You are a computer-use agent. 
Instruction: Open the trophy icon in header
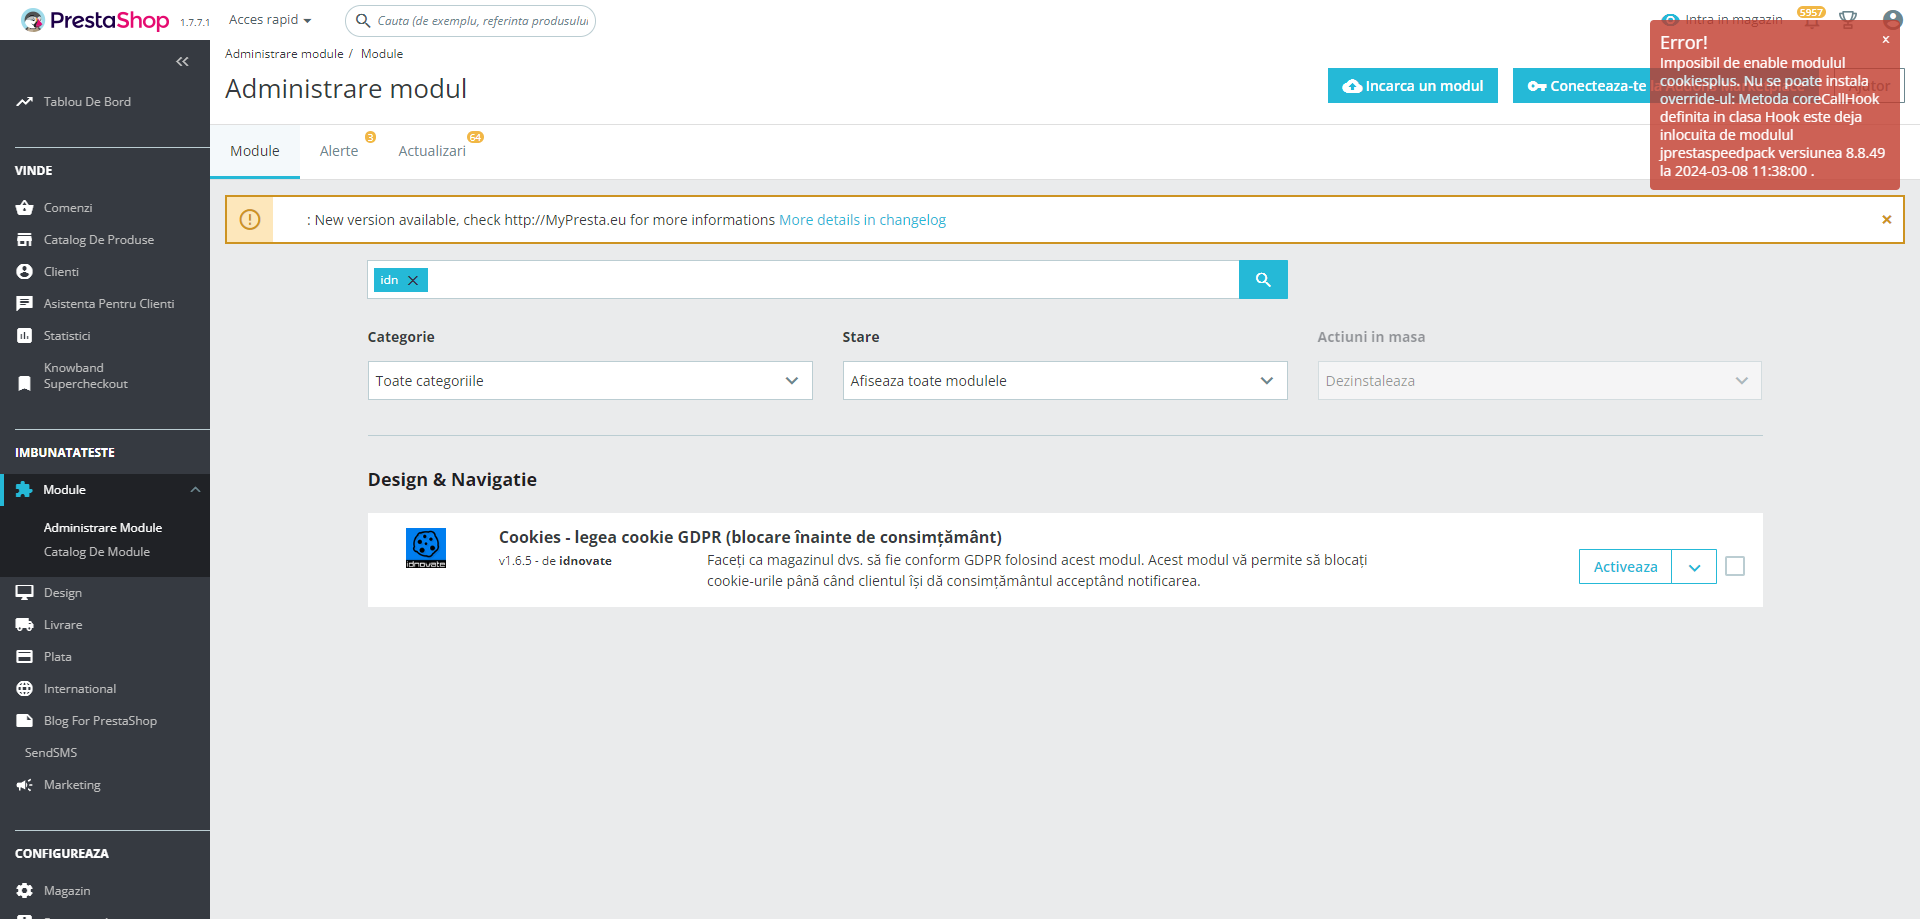pos(1848,20)
